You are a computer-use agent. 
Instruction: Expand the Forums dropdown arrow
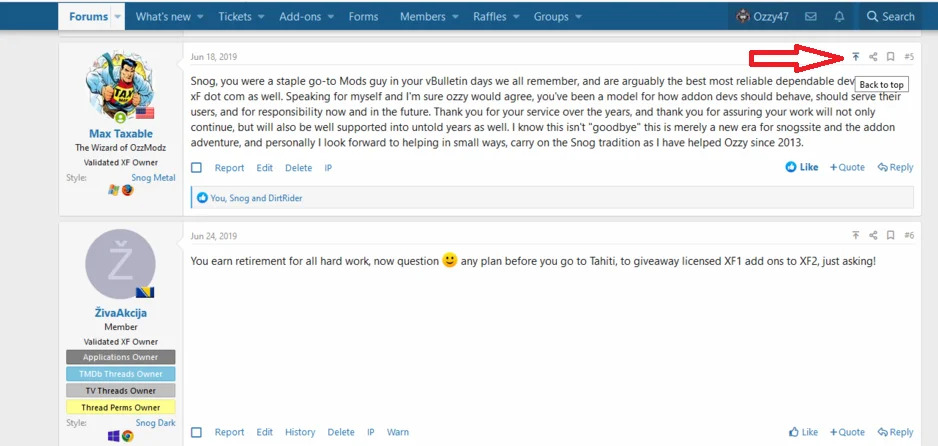(118, 17)
